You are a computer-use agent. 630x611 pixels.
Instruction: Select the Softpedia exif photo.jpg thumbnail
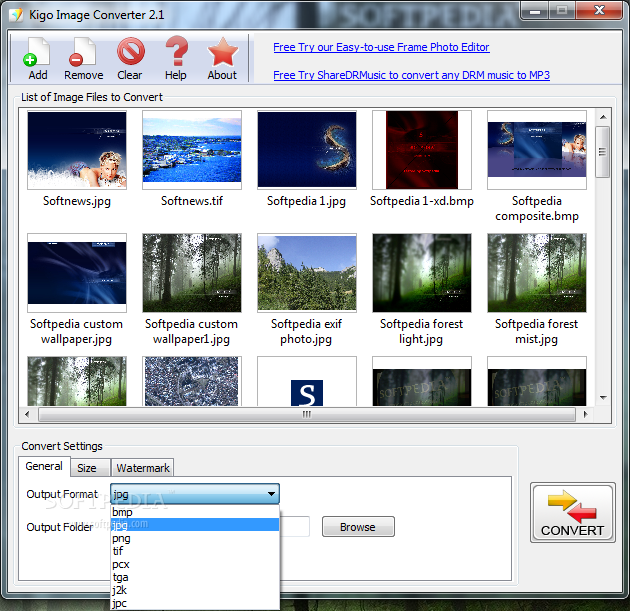307,273
